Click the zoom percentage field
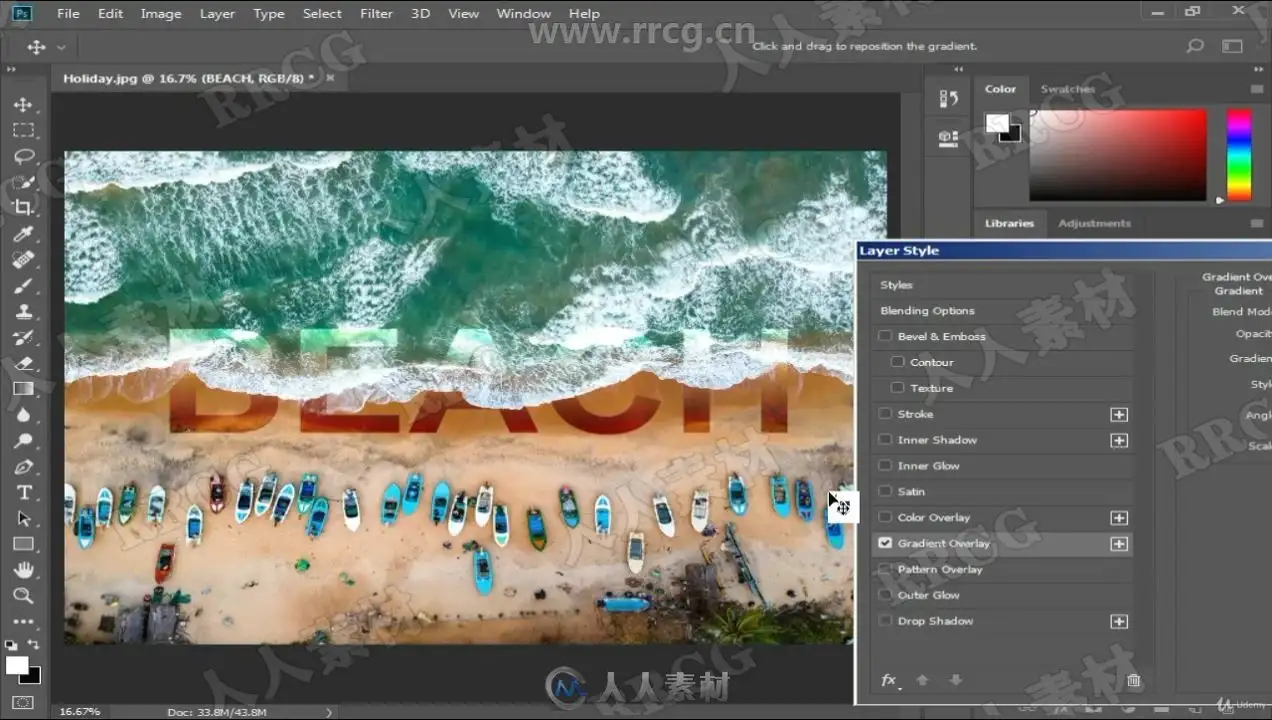Viewport: 1272px width, 720px height. (x=80, y=712)
